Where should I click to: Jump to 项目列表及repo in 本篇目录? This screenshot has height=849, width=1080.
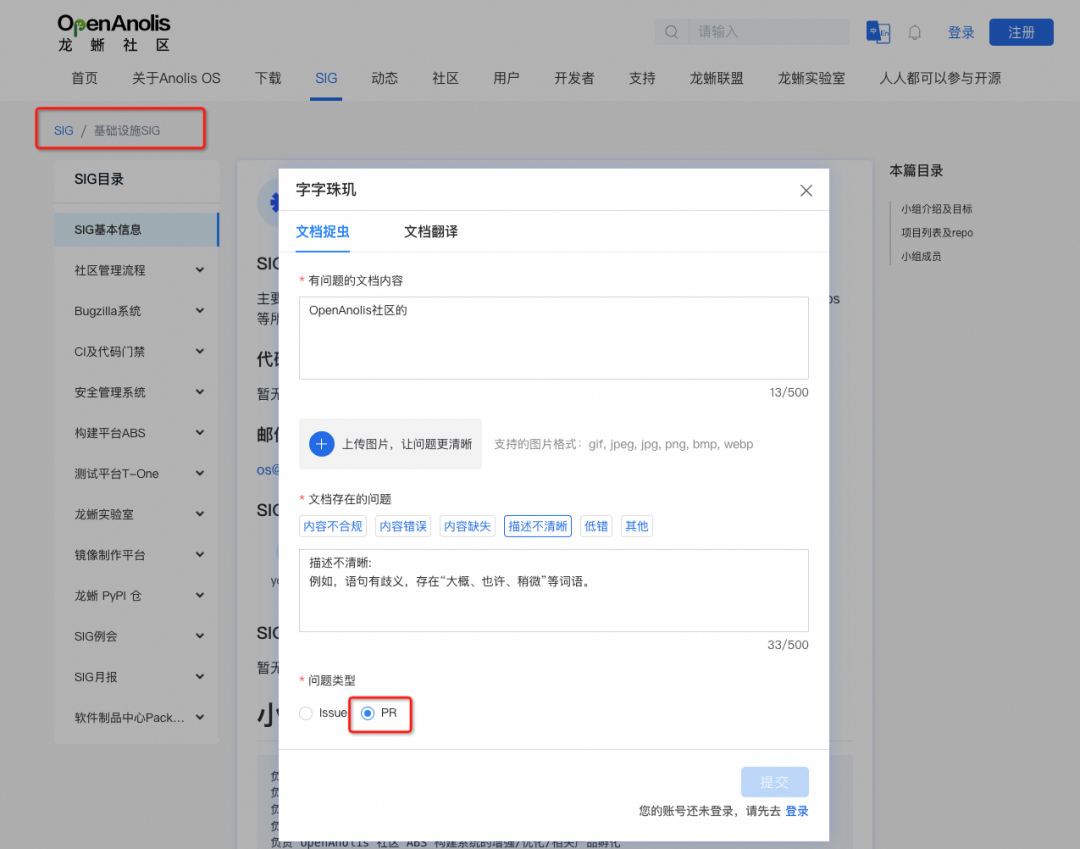[x=937, y=233]
